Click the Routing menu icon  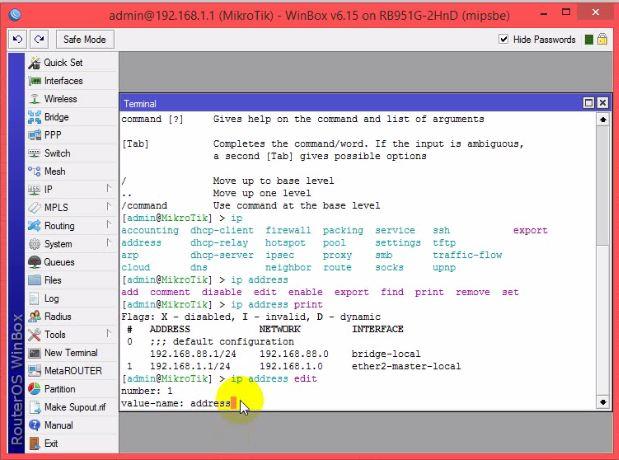pos(34,226)
